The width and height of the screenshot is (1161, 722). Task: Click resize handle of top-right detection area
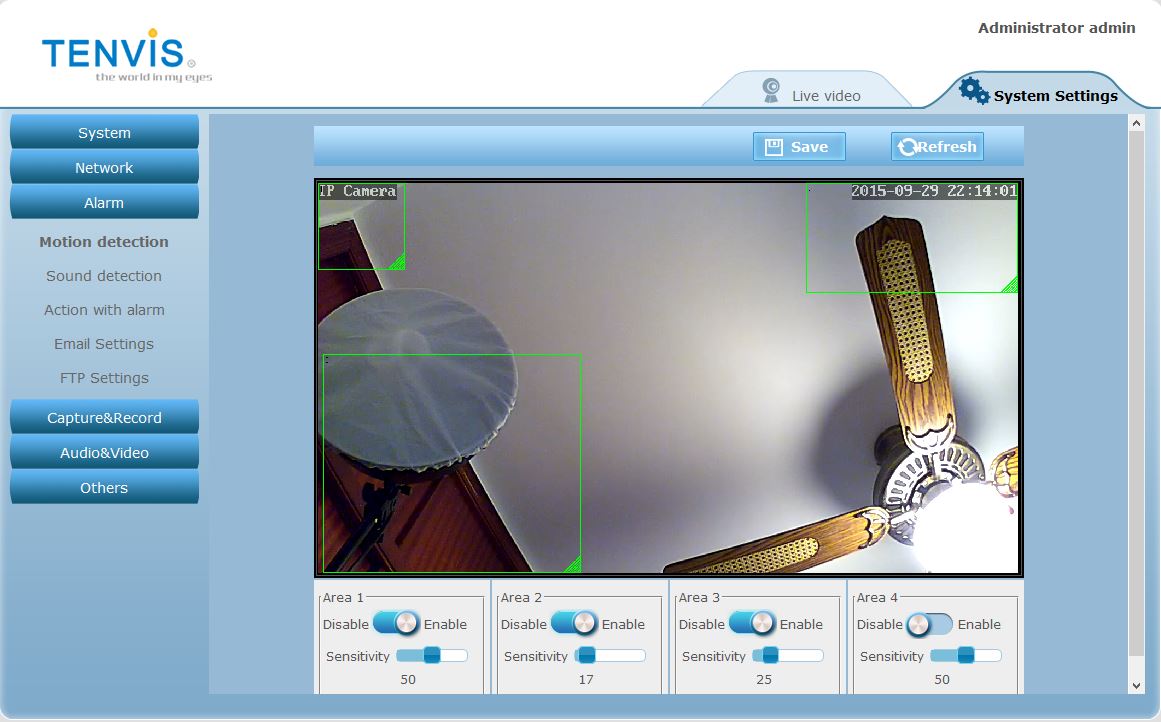[1010, 285]
